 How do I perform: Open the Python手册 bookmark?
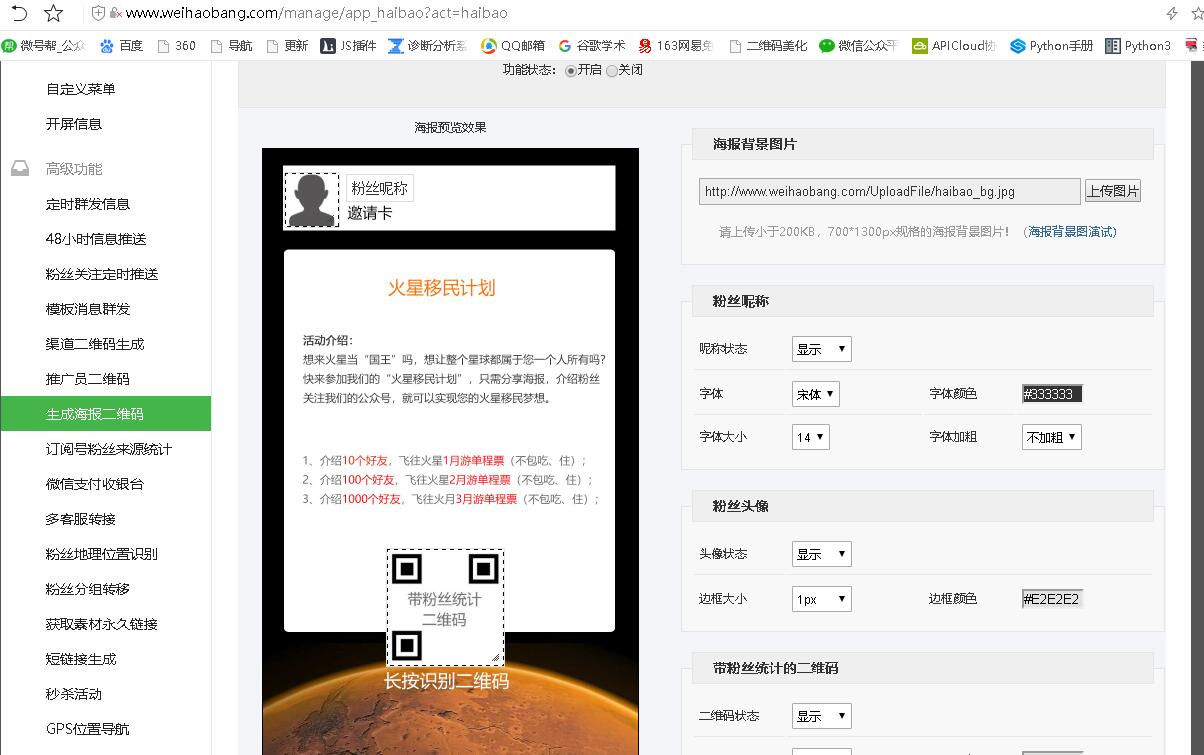pos(1052,45)
